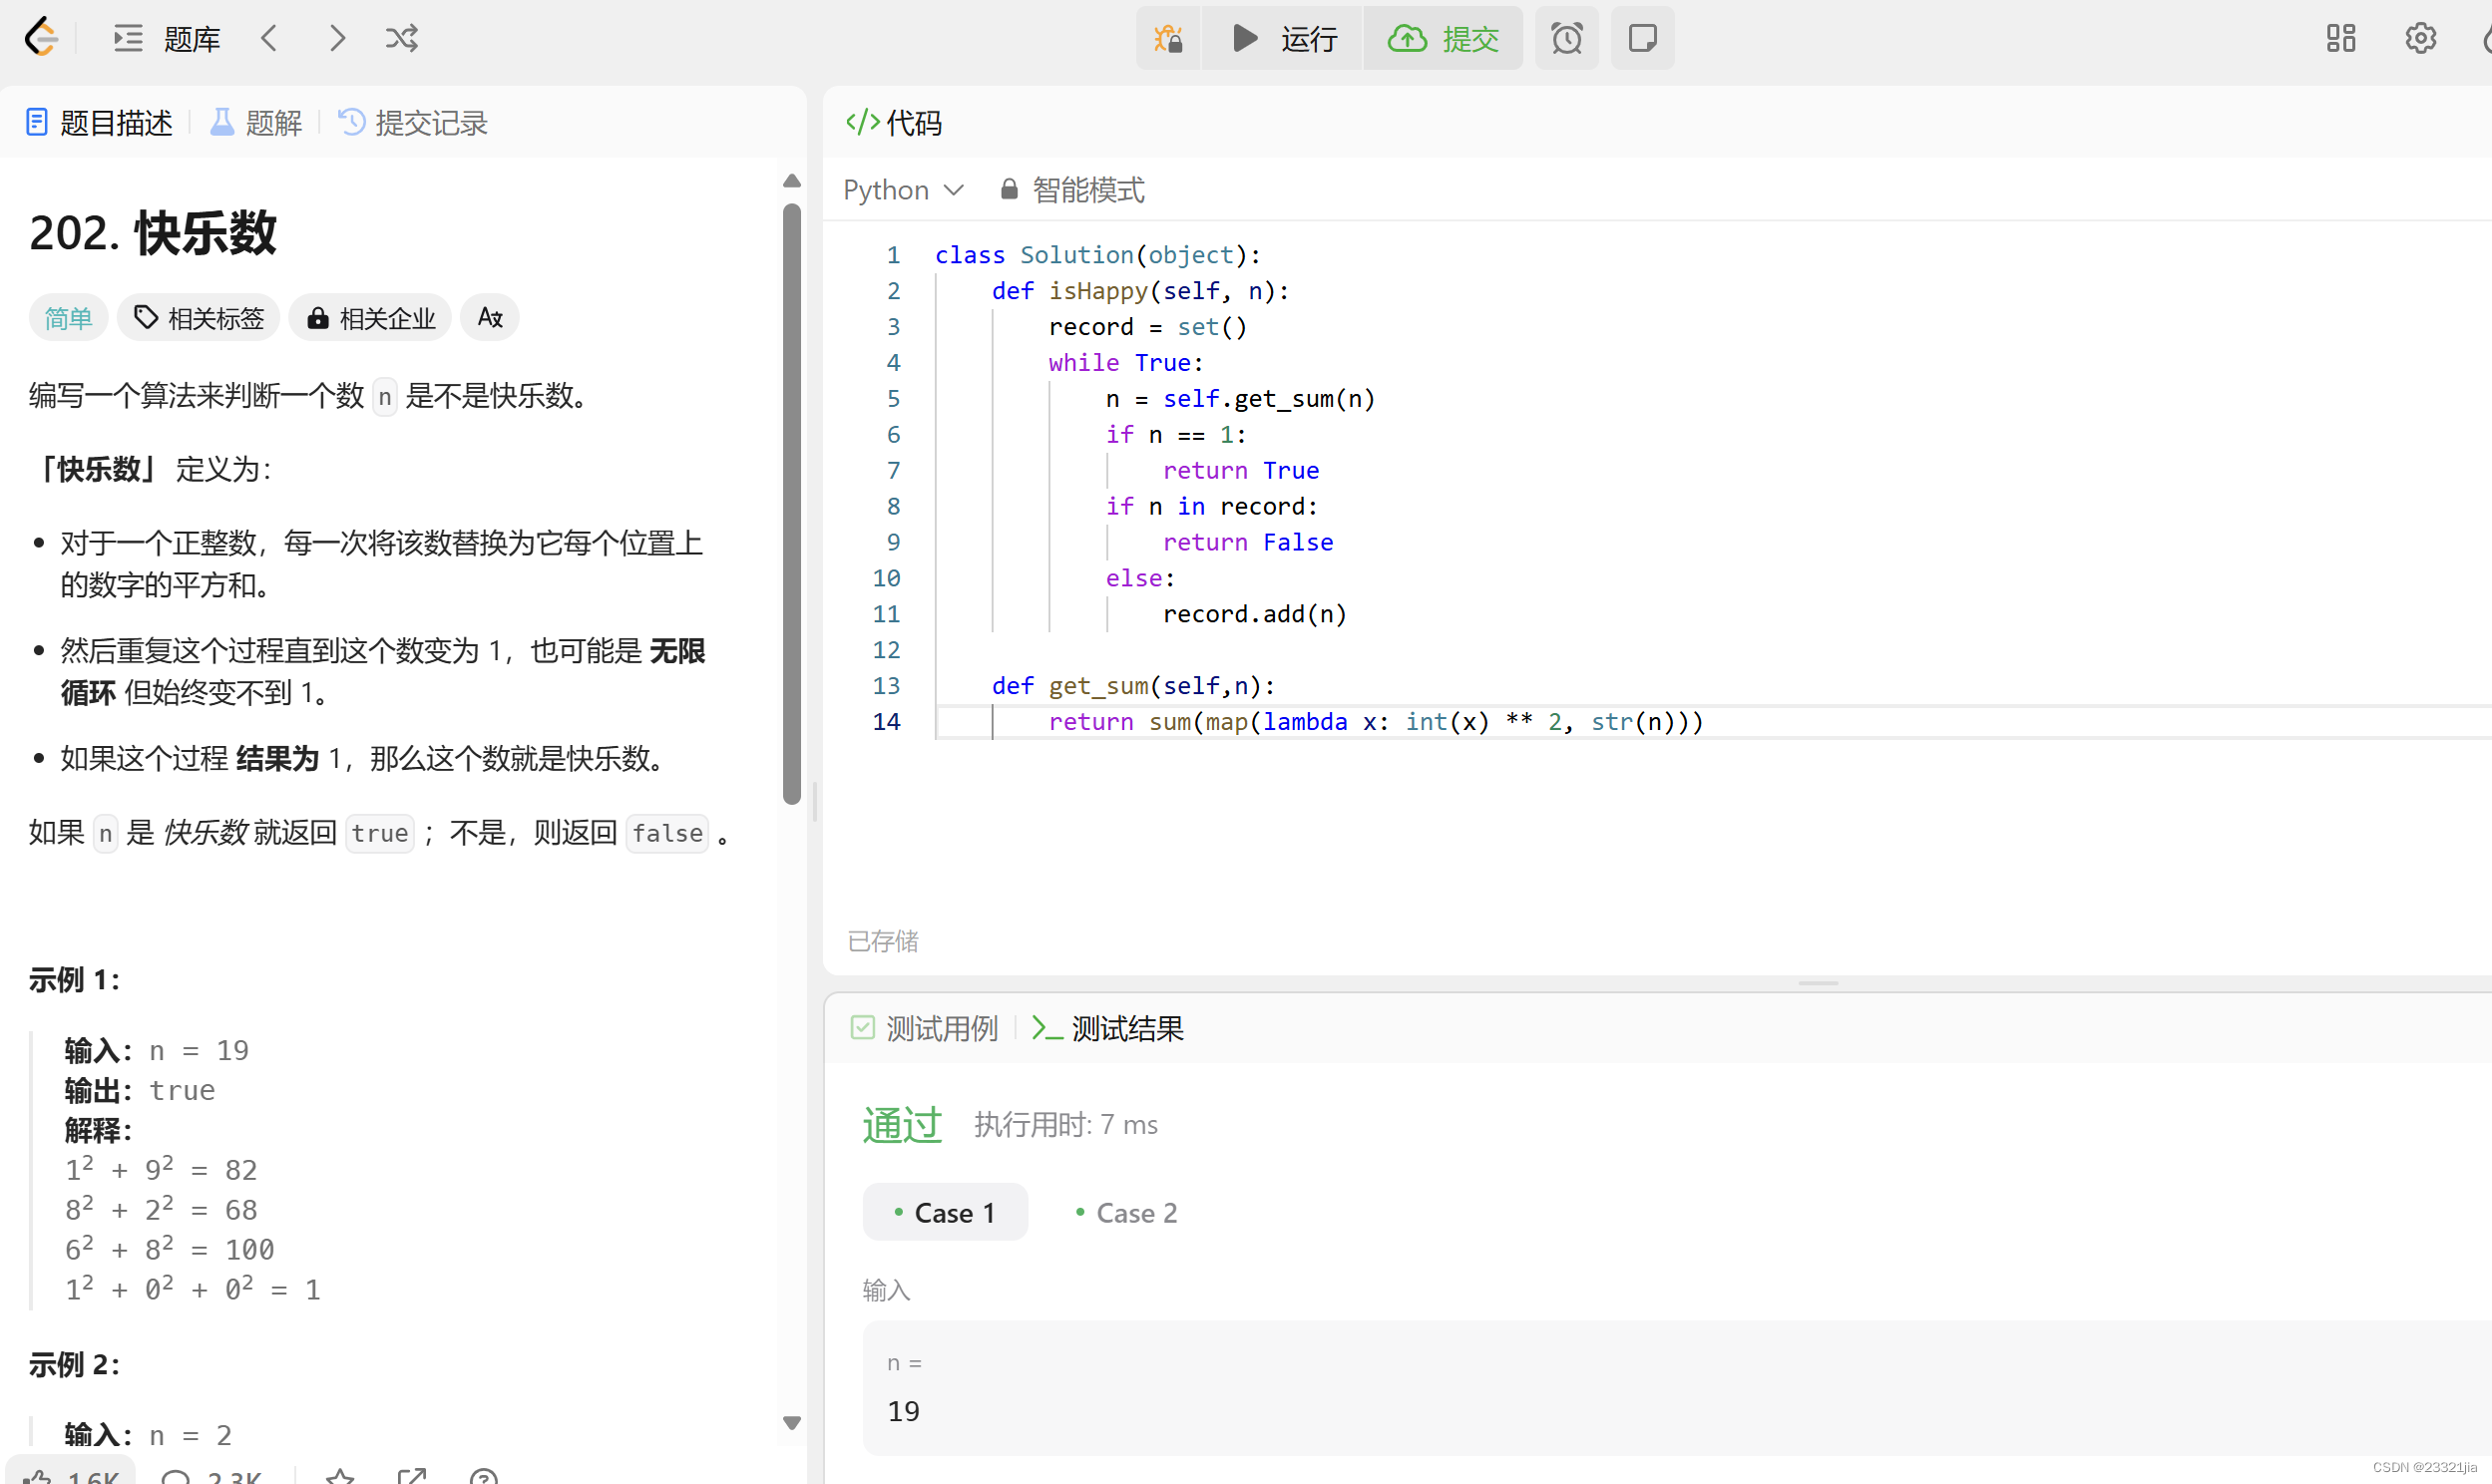
Task: Click the line 'if n in record:'
Action: click(1211, 506)
